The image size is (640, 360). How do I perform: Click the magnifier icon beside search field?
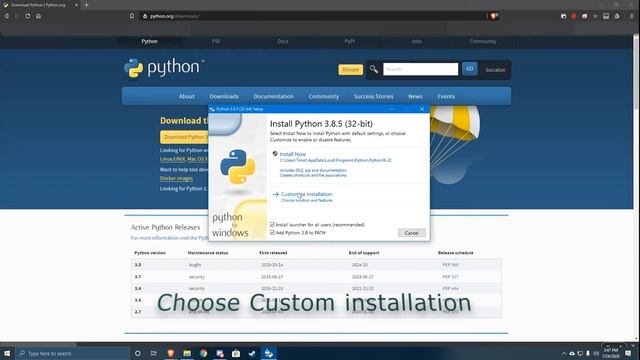click(x=373, y=69)
